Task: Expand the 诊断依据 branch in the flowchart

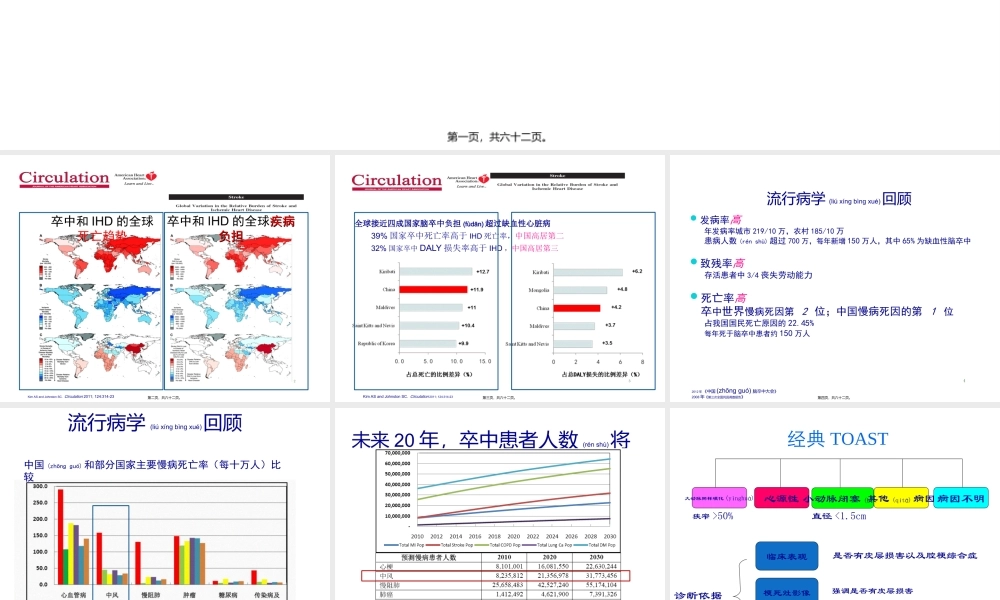Action: (x=700, y=593)
